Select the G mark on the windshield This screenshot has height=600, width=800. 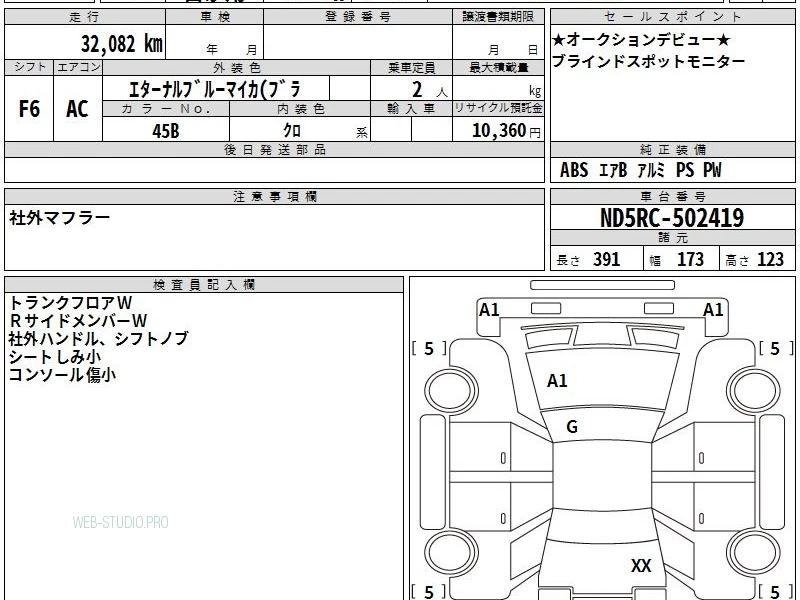coord(572,427)
